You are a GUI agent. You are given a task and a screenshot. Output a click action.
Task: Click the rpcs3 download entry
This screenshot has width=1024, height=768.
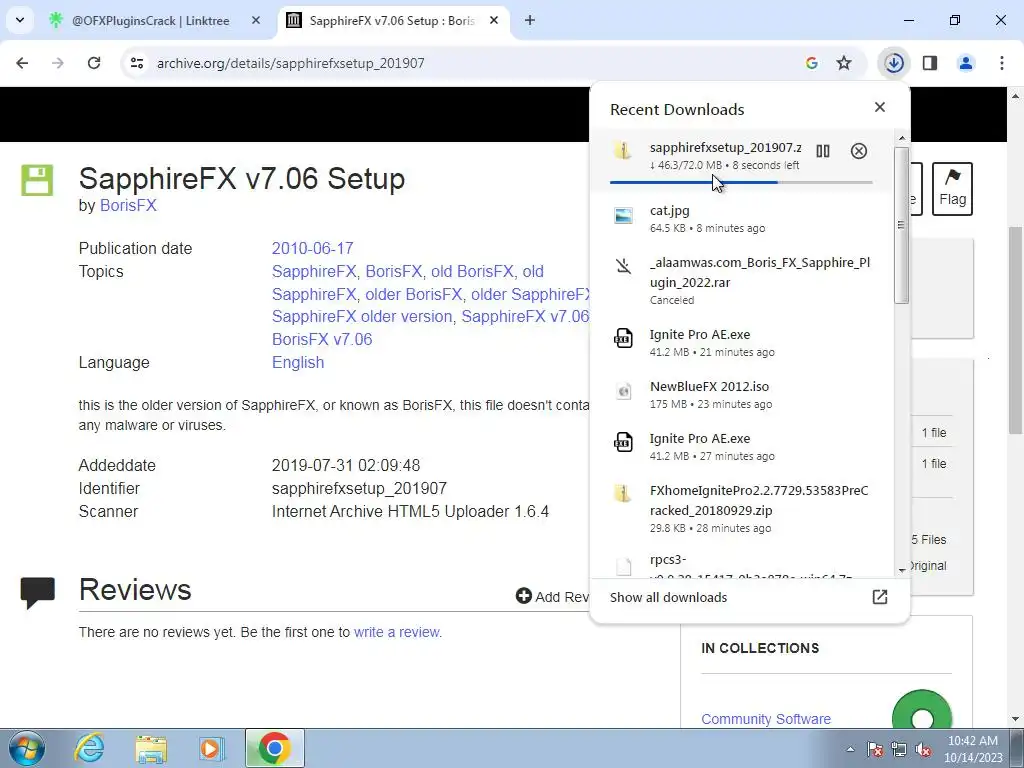pos(741,564)
